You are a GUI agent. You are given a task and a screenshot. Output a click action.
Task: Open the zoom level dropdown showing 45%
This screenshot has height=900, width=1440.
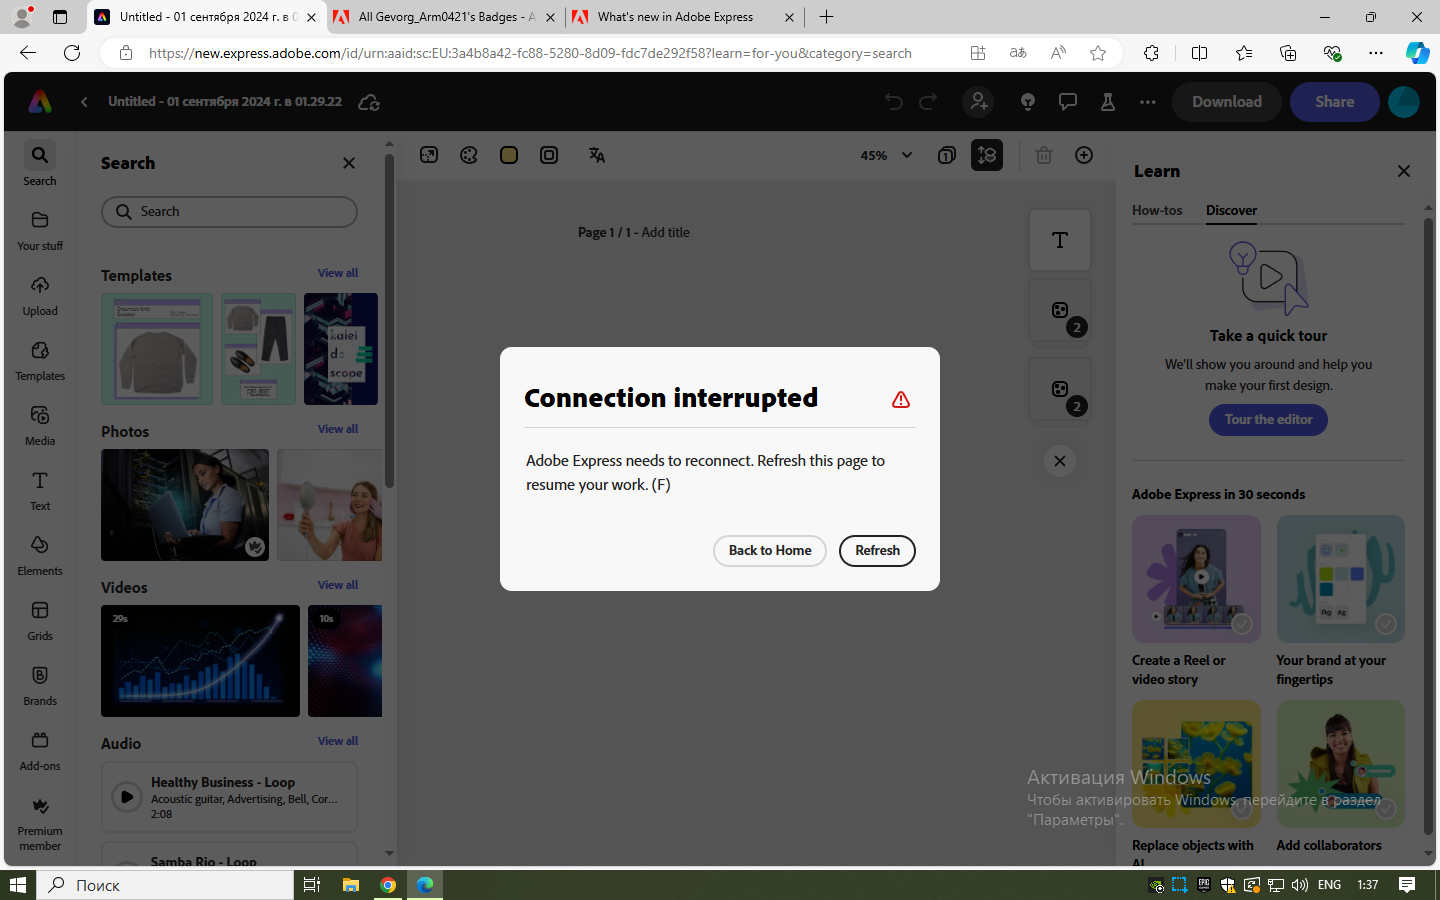point(885,155)
